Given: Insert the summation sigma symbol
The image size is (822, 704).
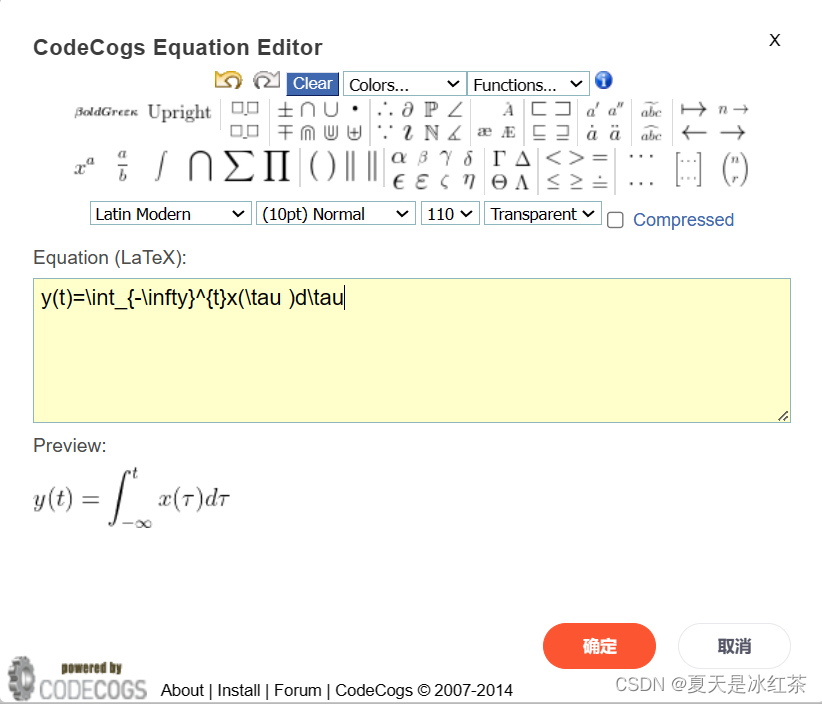Looking at the screenshot, I should click(239, 166).
